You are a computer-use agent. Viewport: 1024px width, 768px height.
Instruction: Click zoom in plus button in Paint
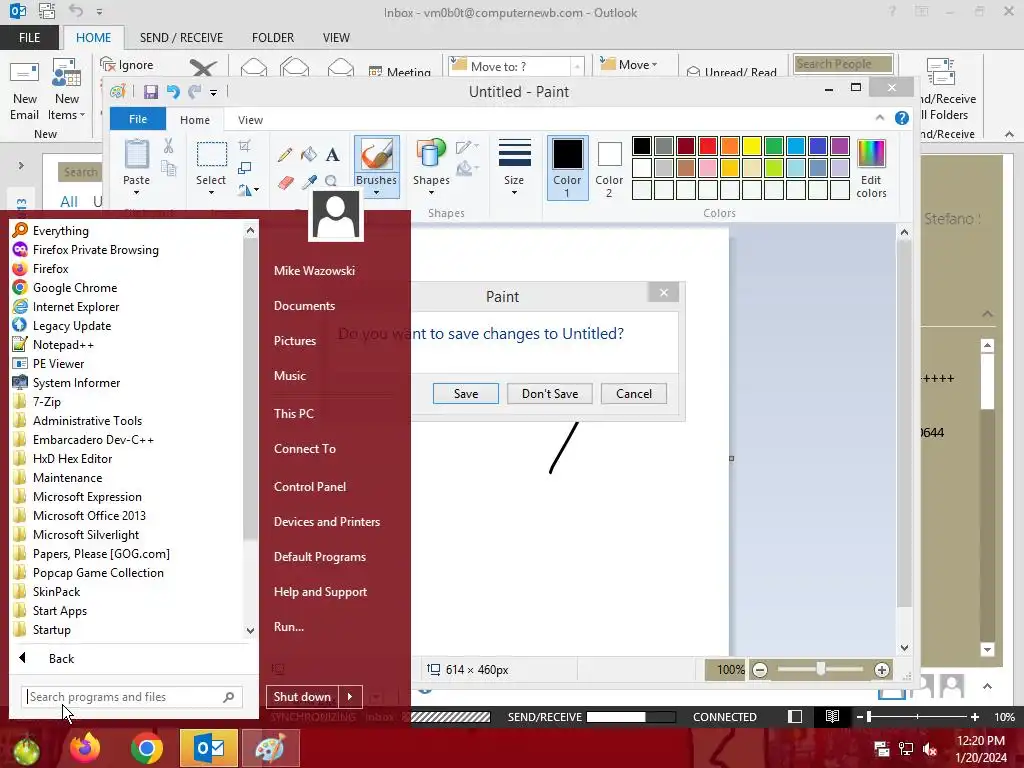pyautogui.click(x=882, y=670)
